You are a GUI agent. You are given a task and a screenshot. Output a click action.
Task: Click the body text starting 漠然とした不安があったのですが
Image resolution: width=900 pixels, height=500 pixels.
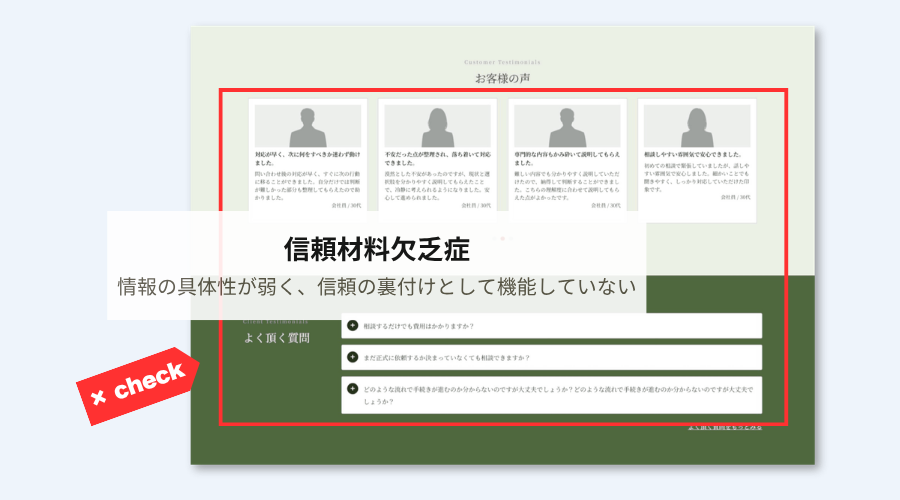click(x=437, y=185)
